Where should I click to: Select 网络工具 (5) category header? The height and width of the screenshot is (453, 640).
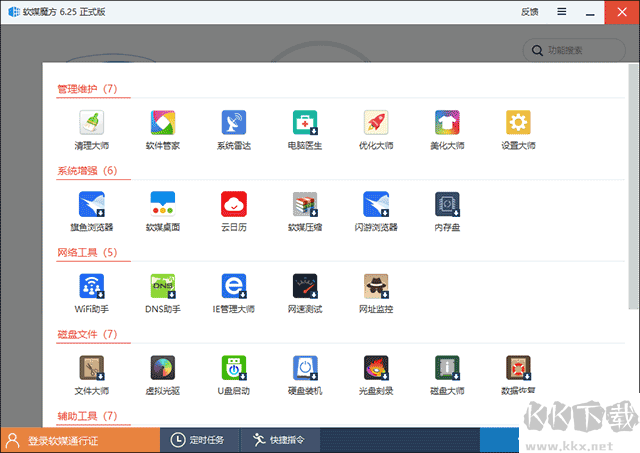pos(87,252)
